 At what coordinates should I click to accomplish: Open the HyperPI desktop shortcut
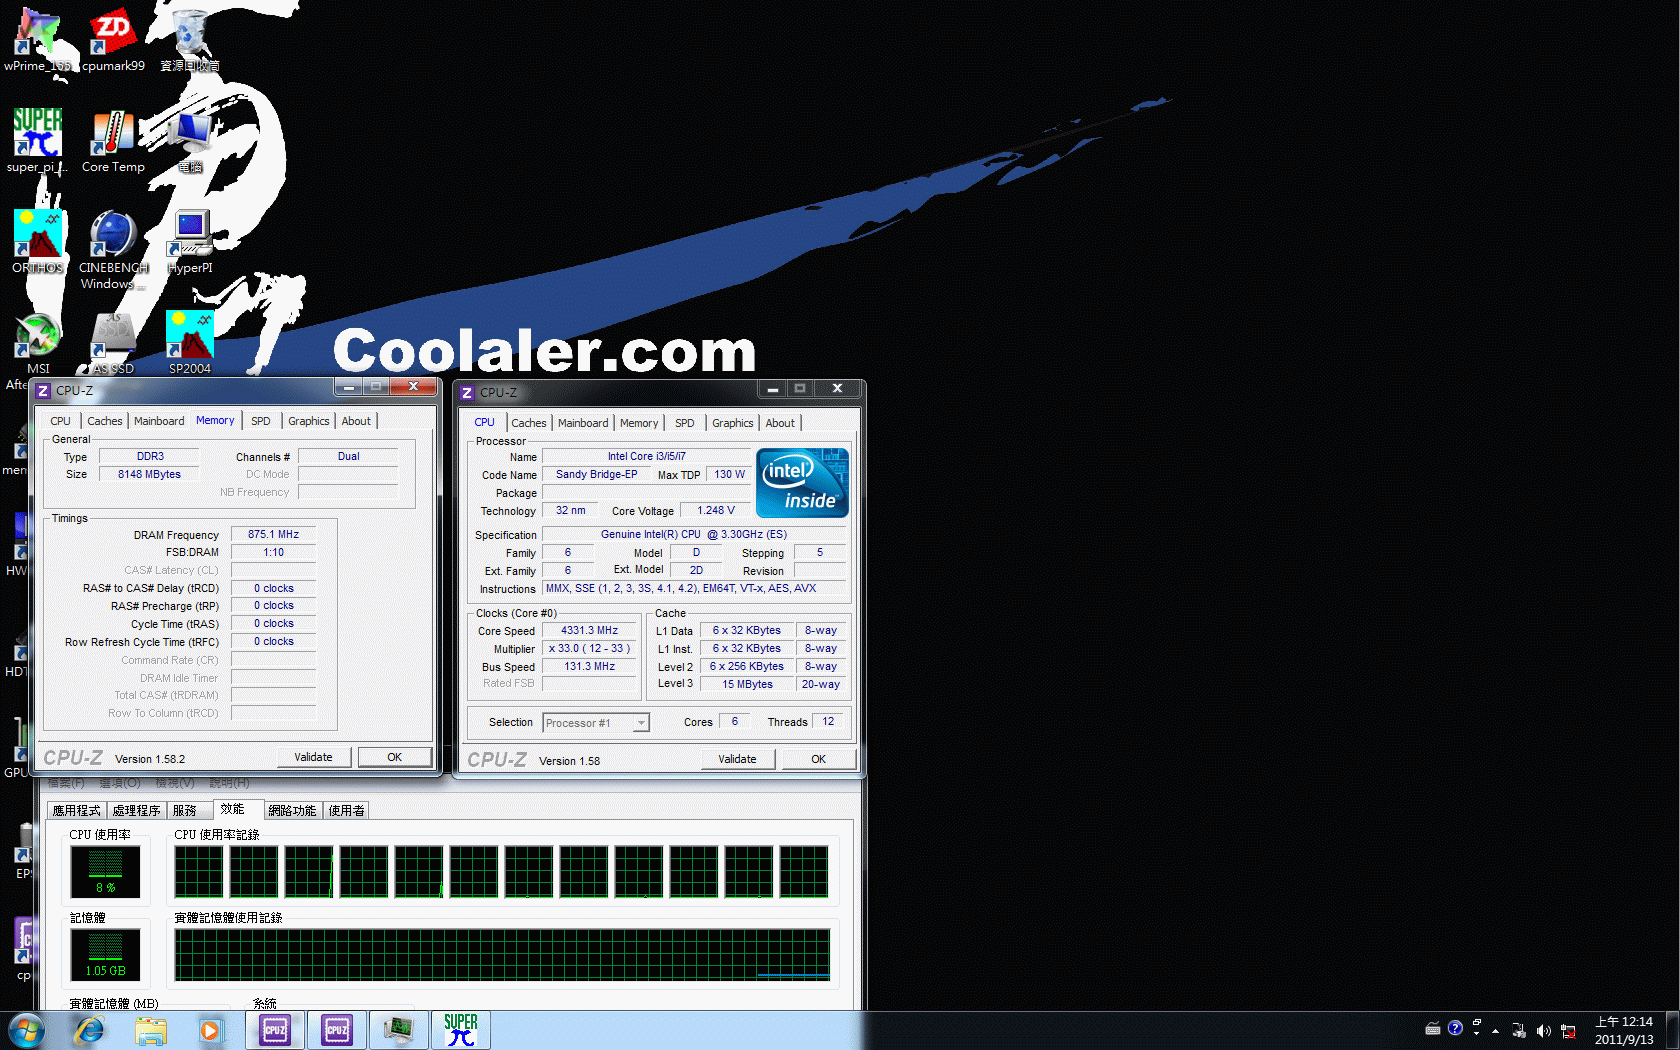pos(190,242)
